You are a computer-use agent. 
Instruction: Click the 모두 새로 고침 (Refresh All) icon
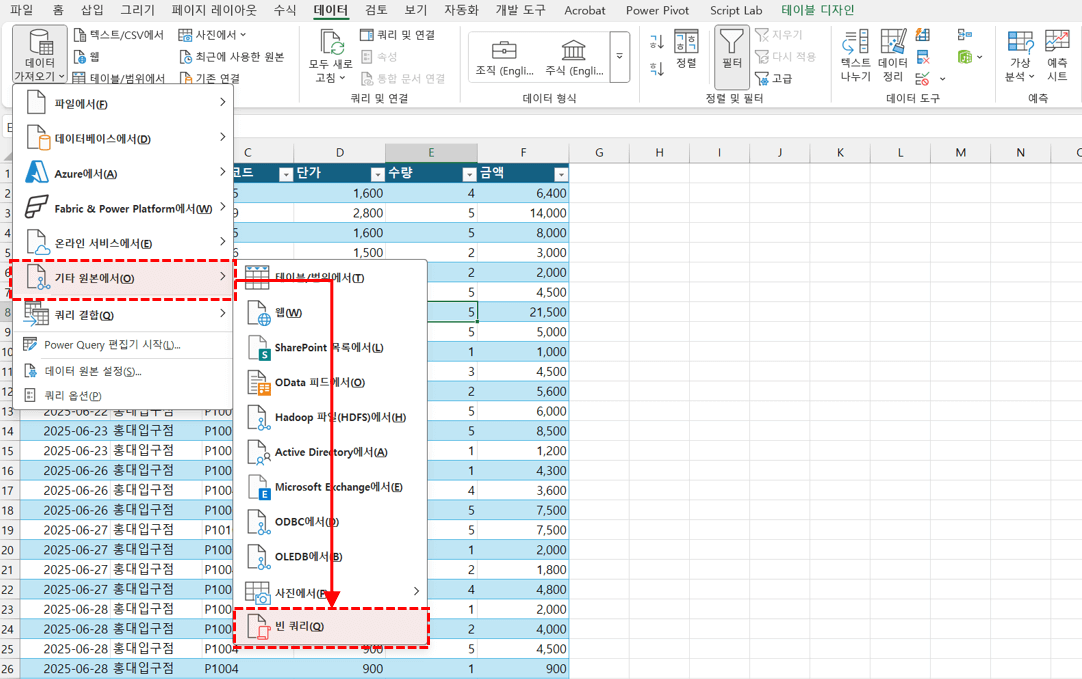click(331, 55)
